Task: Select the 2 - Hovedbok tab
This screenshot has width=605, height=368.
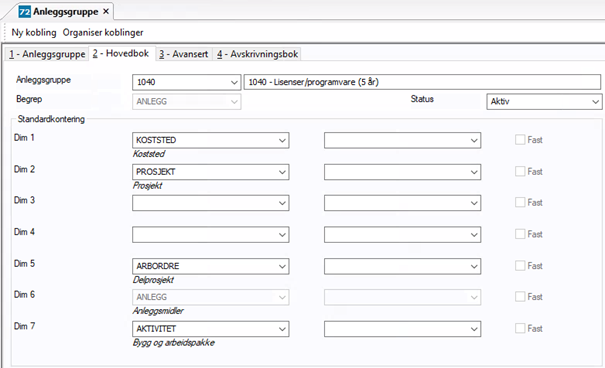Action: tap(121, 53)
